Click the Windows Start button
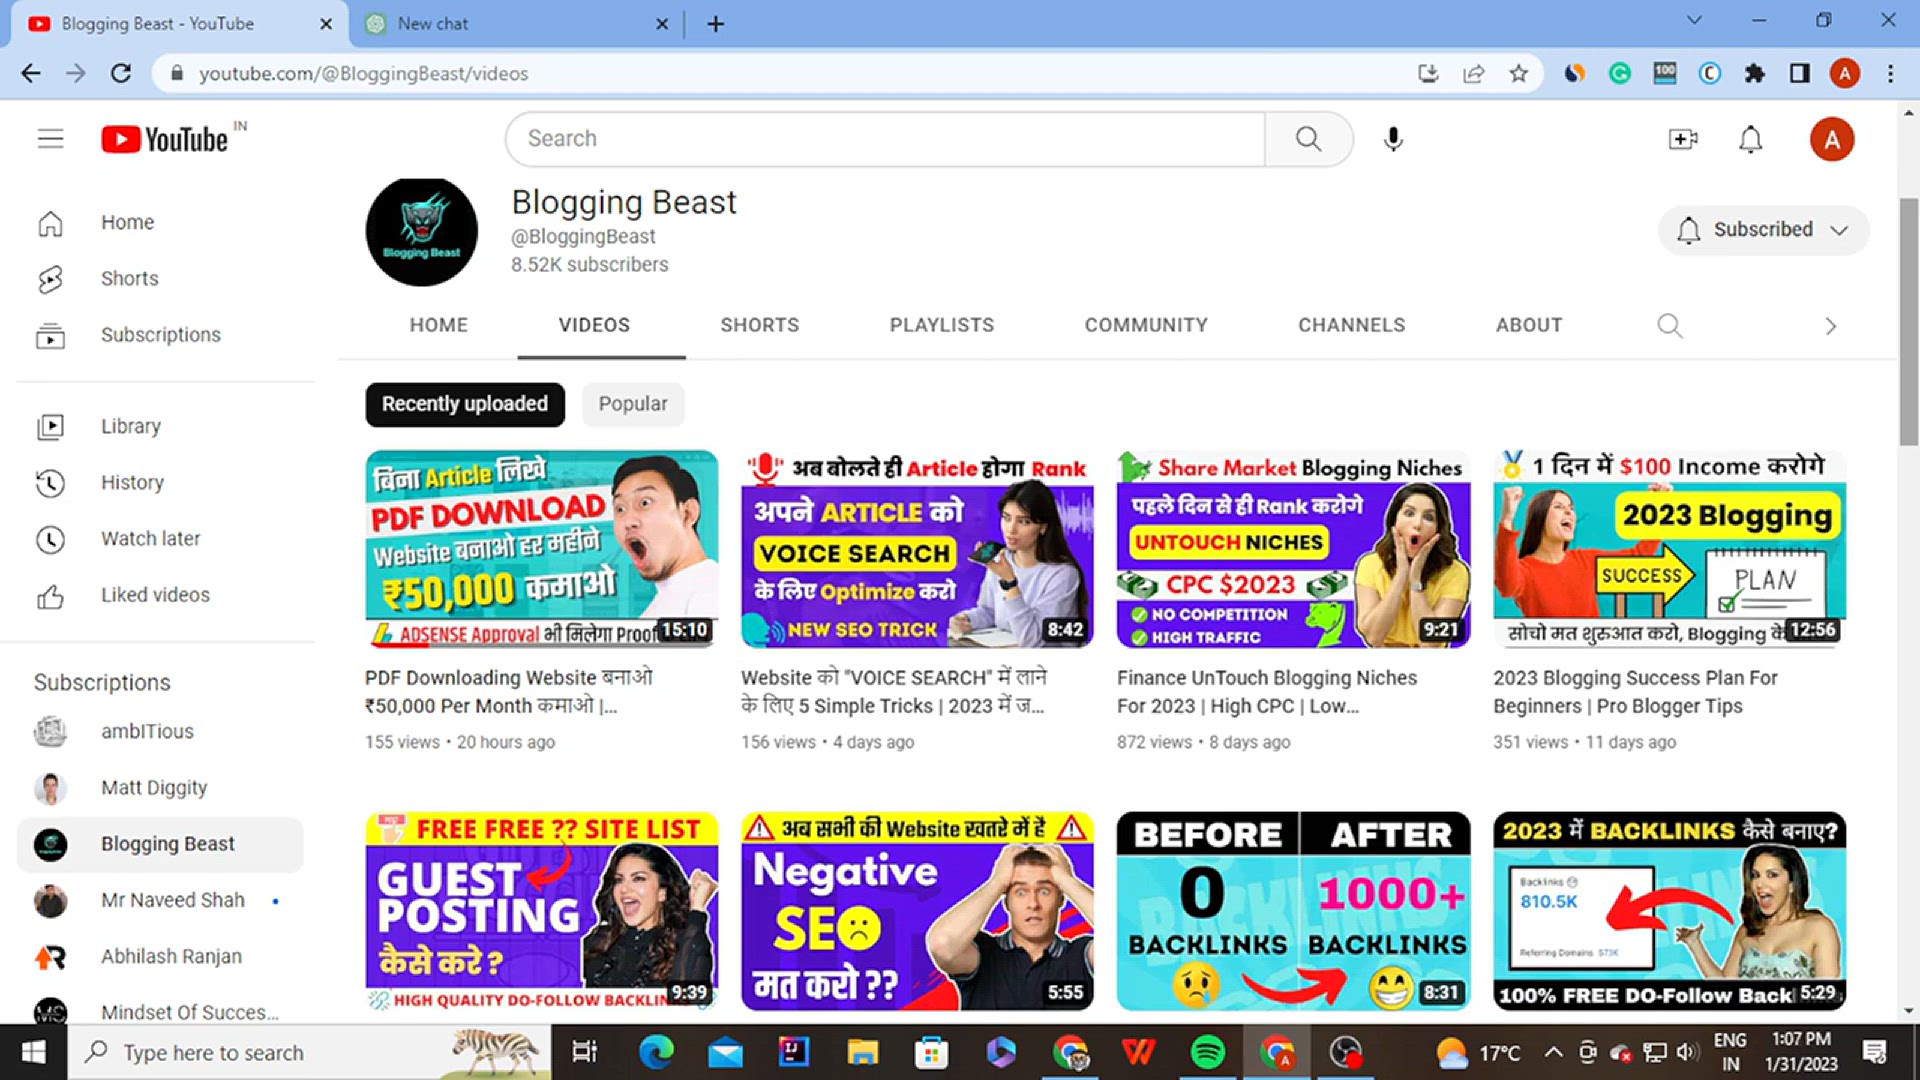 tap(33, 1052)
